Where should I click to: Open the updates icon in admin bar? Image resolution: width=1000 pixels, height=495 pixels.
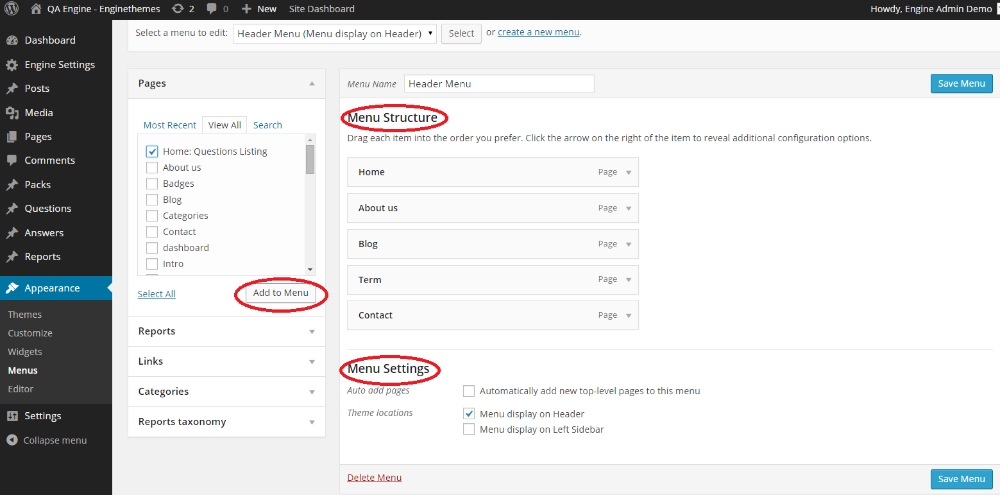point(177,9)
